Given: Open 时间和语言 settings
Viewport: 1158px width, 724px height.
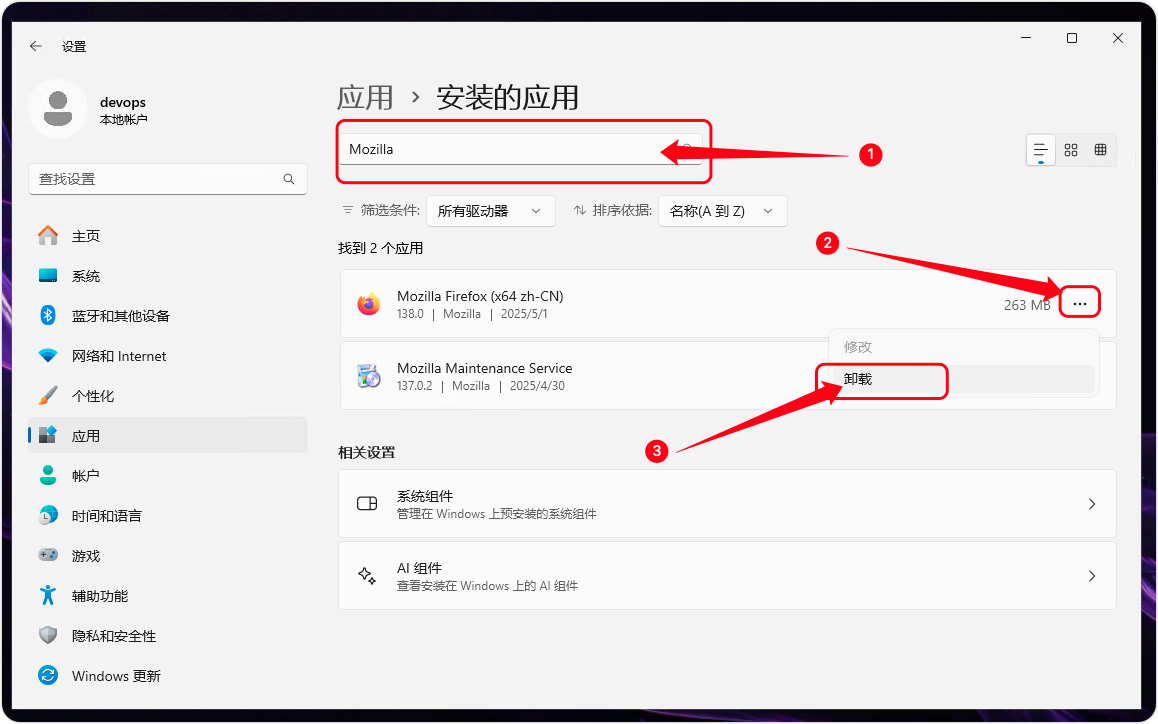Looking at the screenshot, I should [x=168, y=516].
